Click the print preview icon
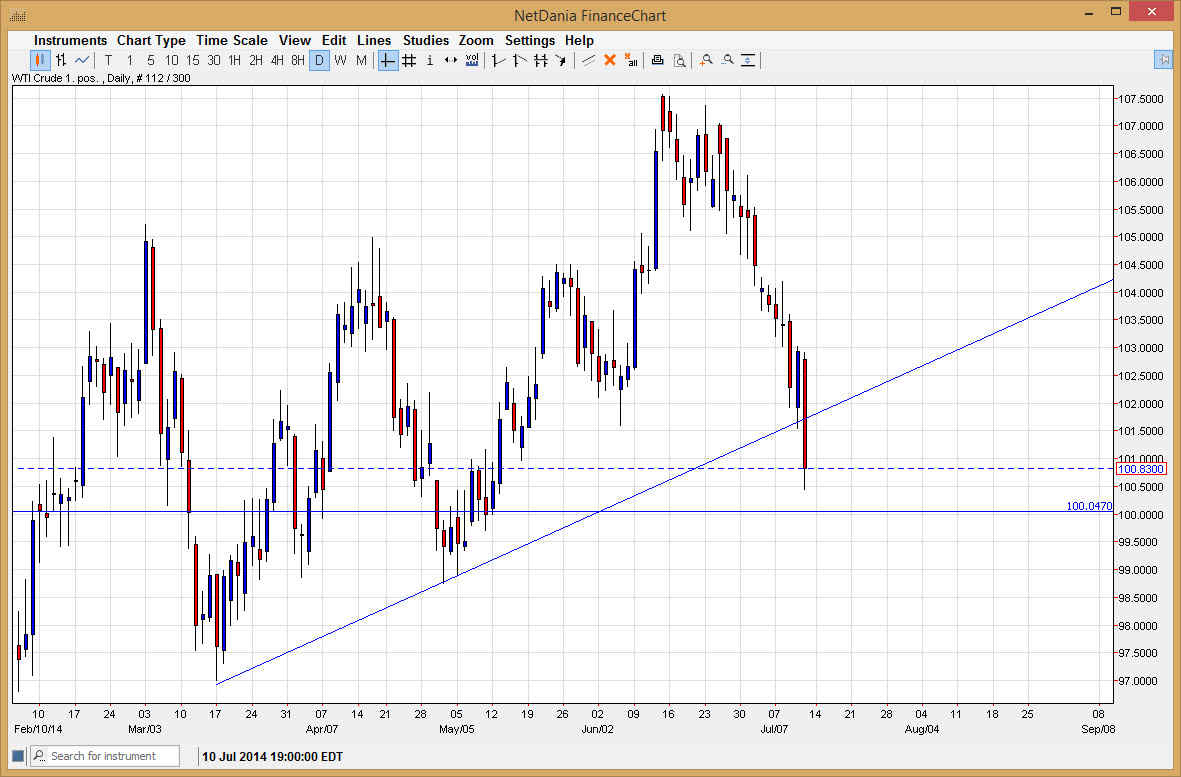Image resolution: width=1181 pixels, height=777 pixels. coord(680,60)
